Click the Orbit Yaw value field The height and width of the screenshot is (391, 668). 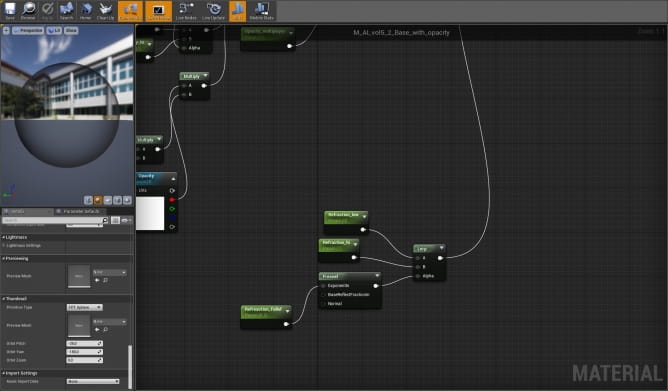(84, 352)
